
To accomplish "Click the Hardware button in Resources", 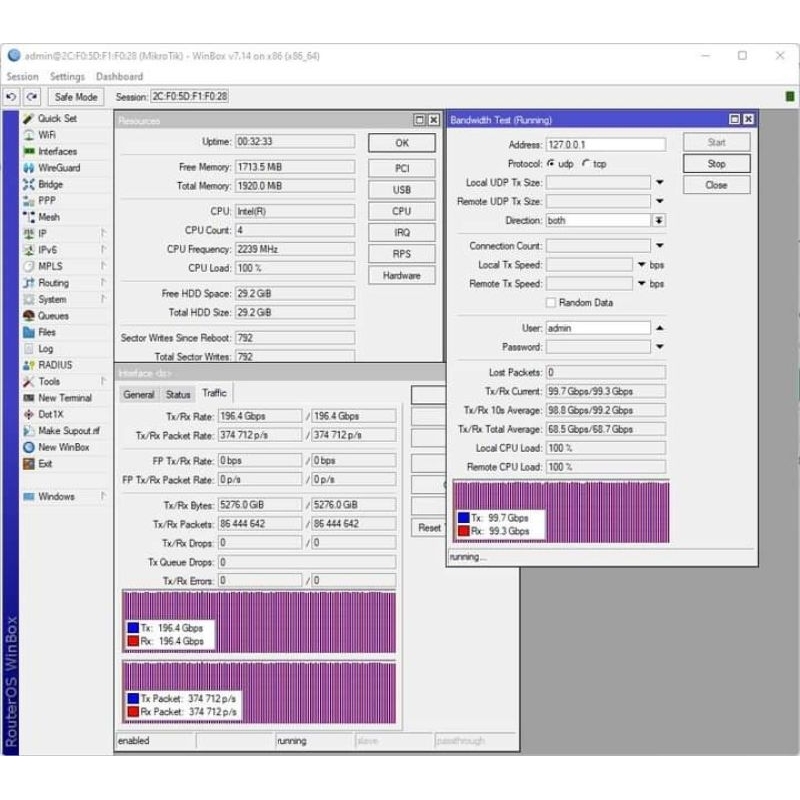I will pyautogui.click(x=401, y=276).
